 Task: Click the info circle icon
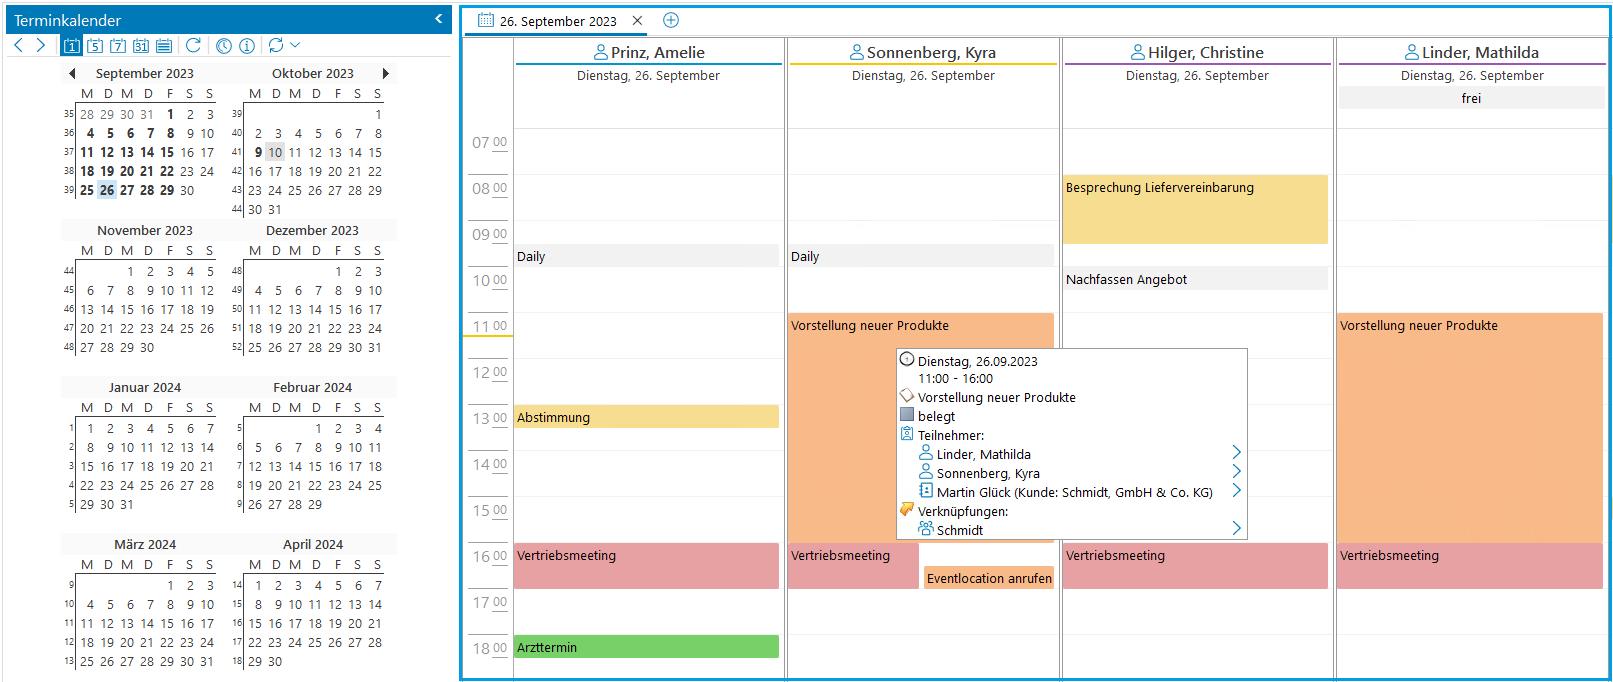coord(247,46)
